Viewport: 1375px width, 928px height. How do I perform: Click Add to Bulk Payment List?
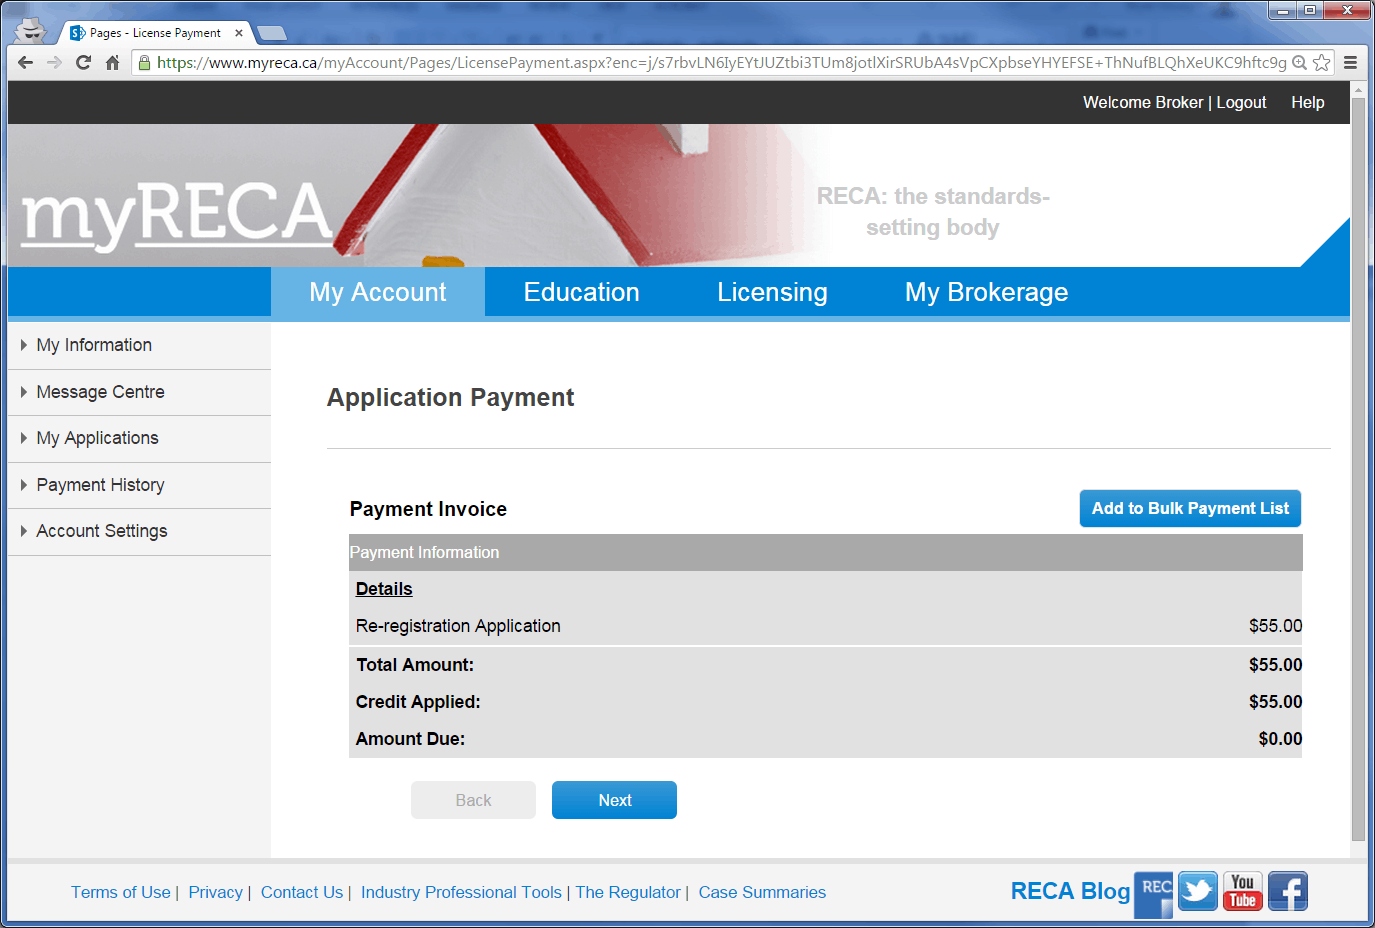coord(1190,508)
